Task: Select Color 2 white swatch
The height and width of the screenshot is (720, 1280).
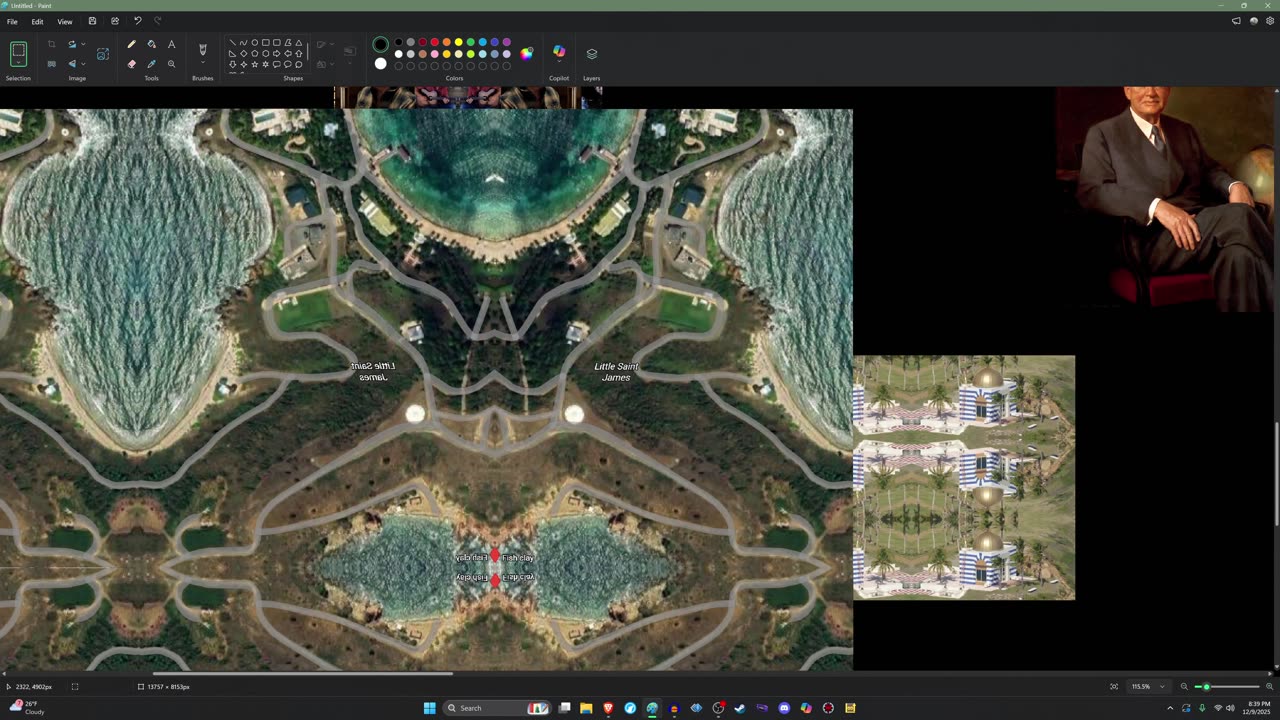Action: [x=380, y=64]
